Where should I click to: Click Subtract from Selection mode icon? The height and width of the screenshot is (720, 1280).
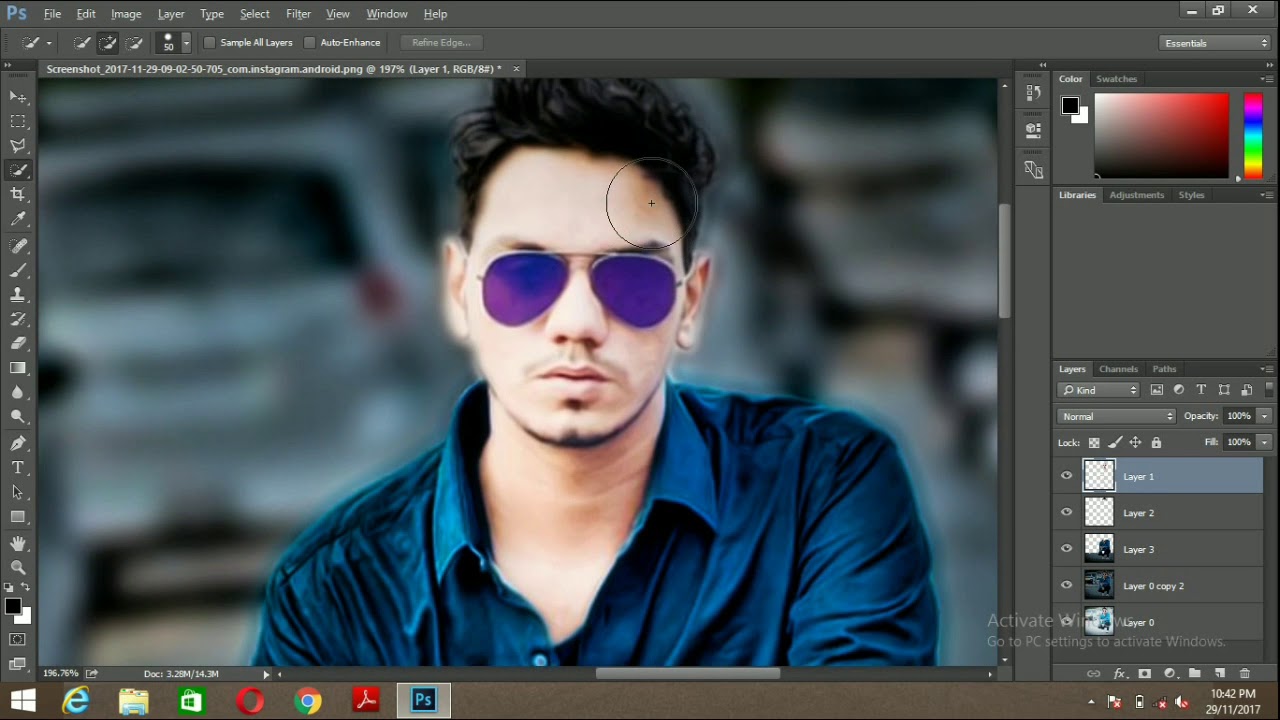(x=134, y=43)
